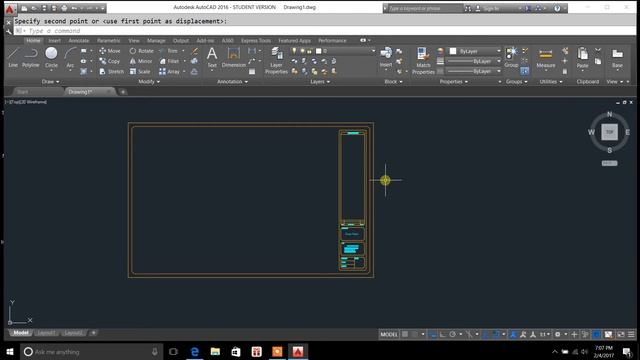
Task: Open the Insert ribbon tab
Action: 54,40
